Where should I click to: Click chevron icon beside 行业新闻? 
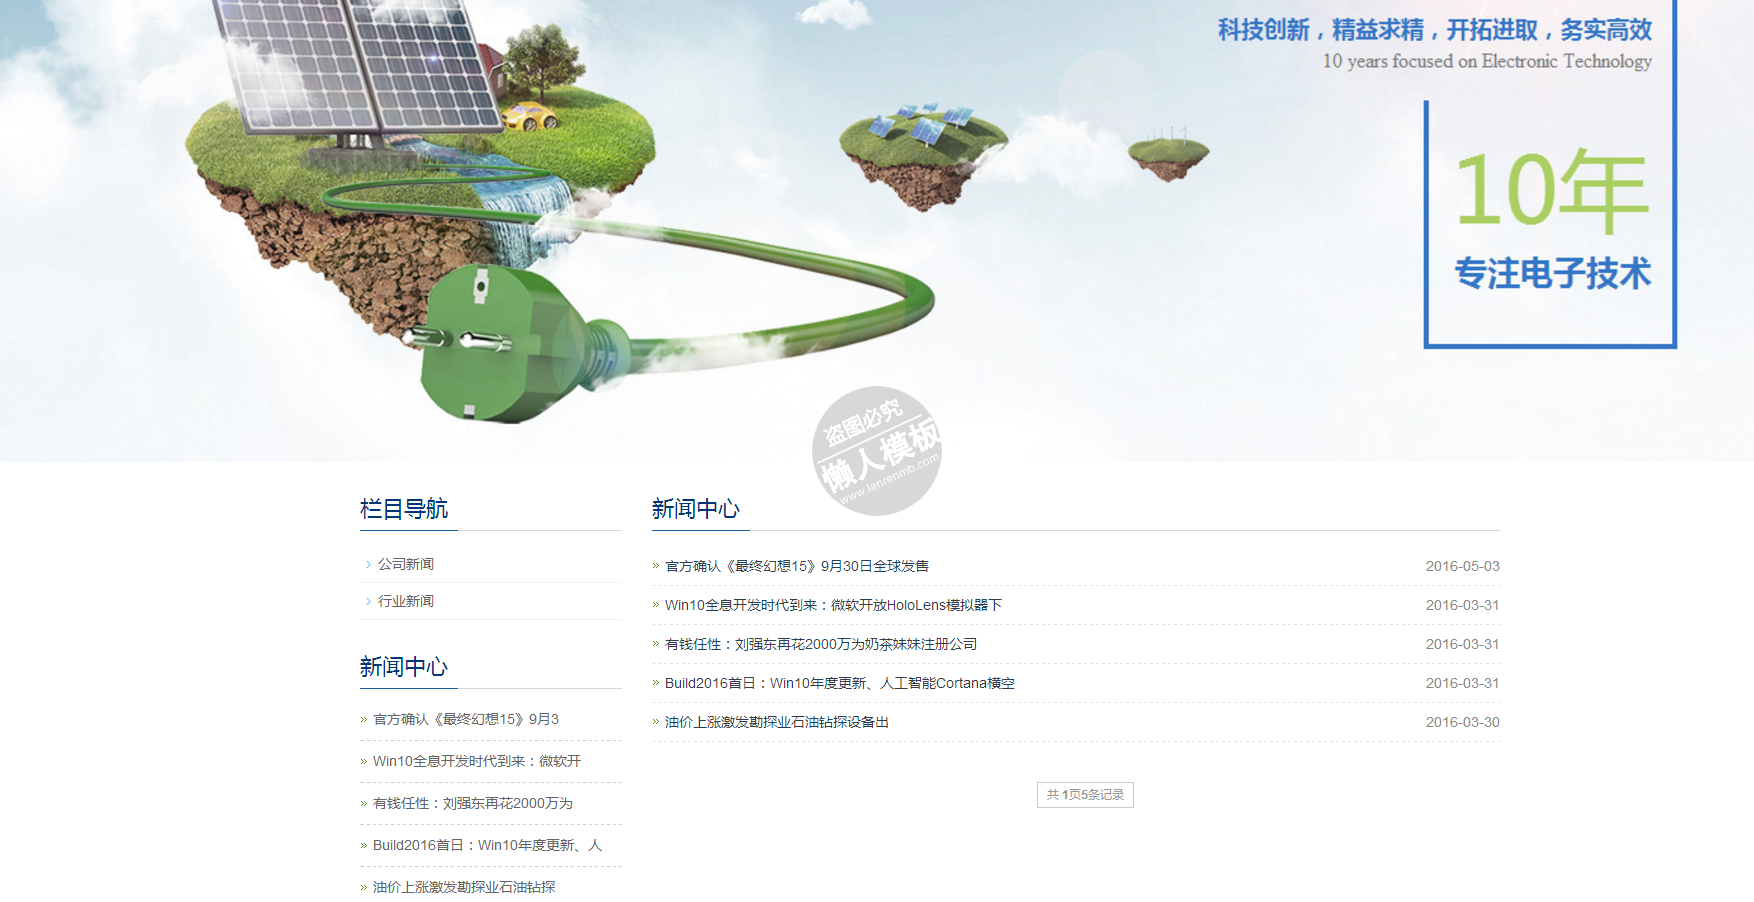pos(368,601)
